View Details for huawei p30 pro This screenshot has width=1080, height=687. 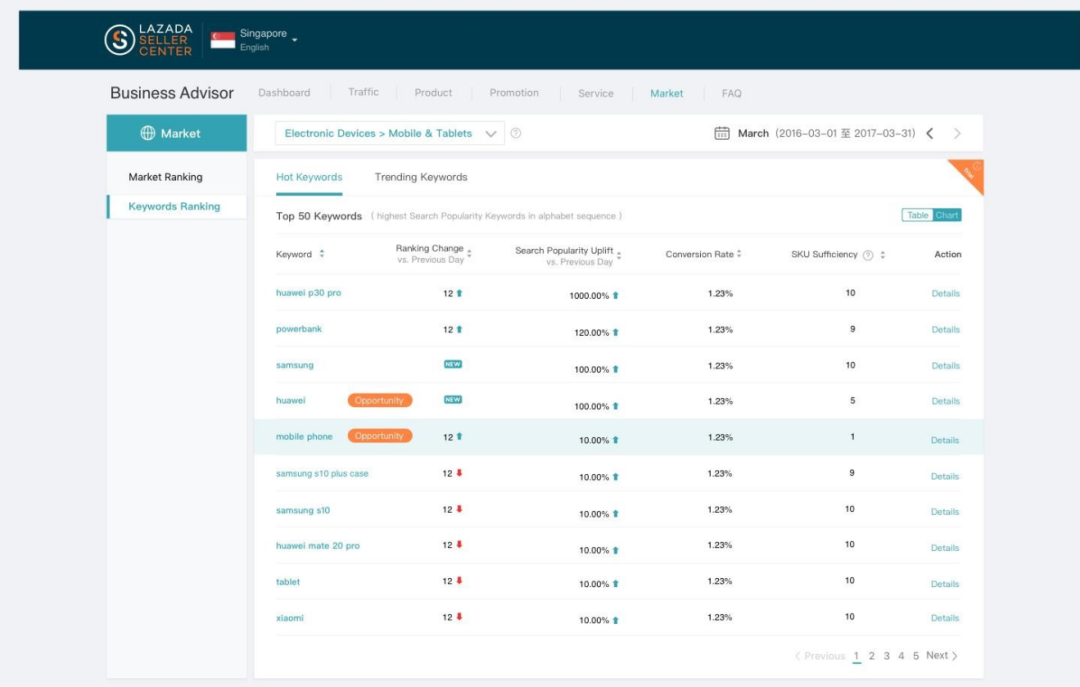tap(946, 294)
